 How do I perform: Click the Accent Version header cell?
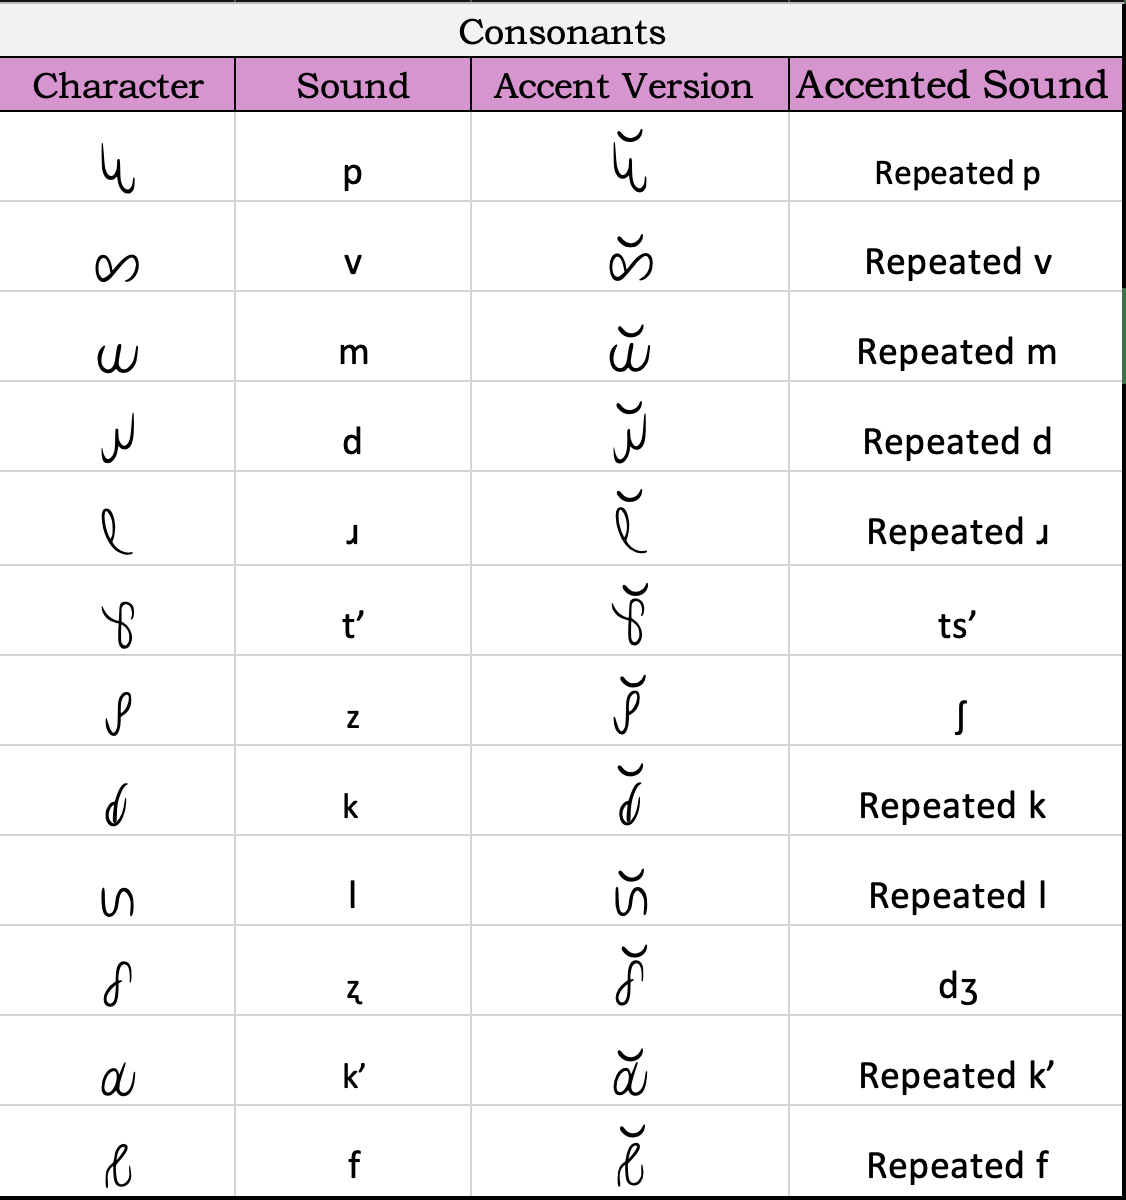[623, 85]
